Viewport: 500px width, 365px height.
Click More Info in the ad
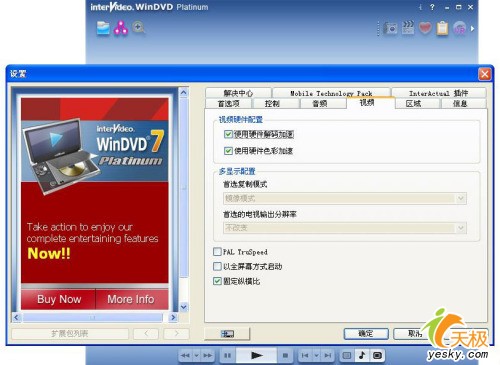tap(131, 299)
